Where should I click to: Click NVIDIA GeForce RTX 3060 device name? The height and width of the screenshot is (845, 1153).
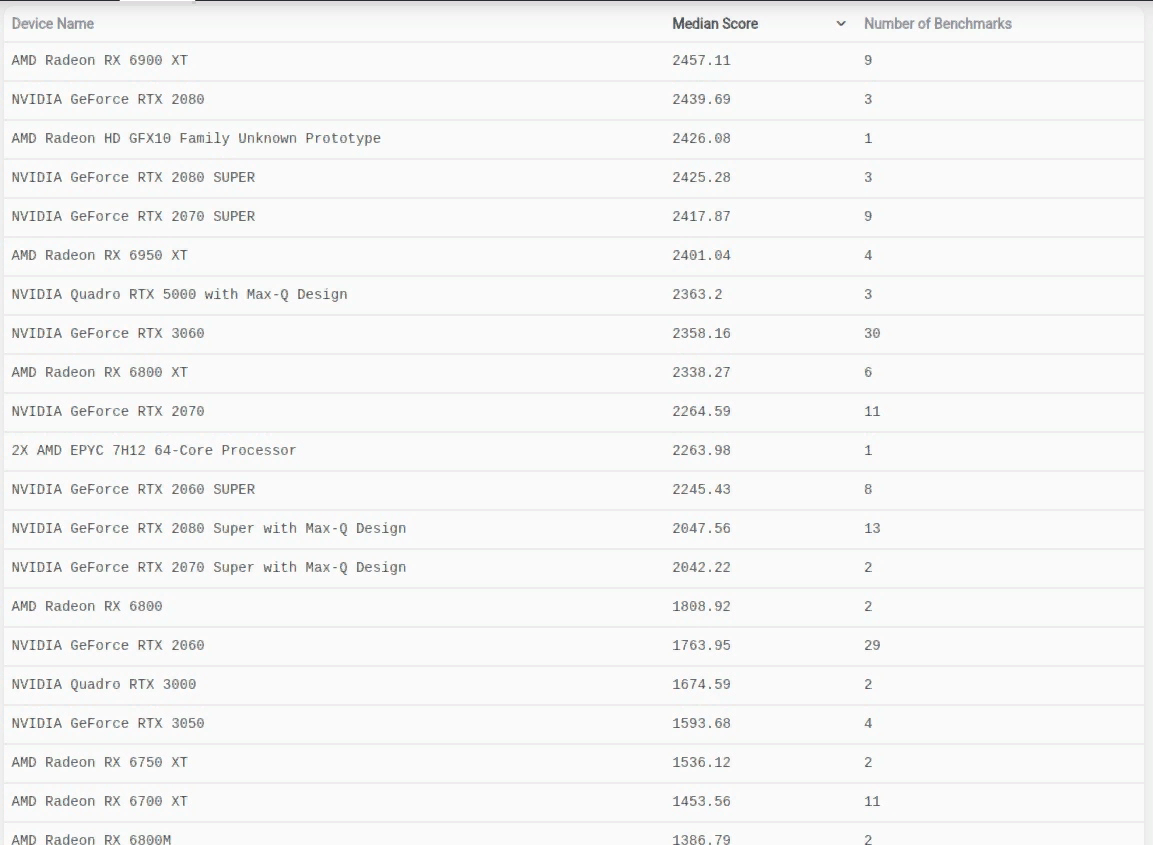(x=108, y=333)
